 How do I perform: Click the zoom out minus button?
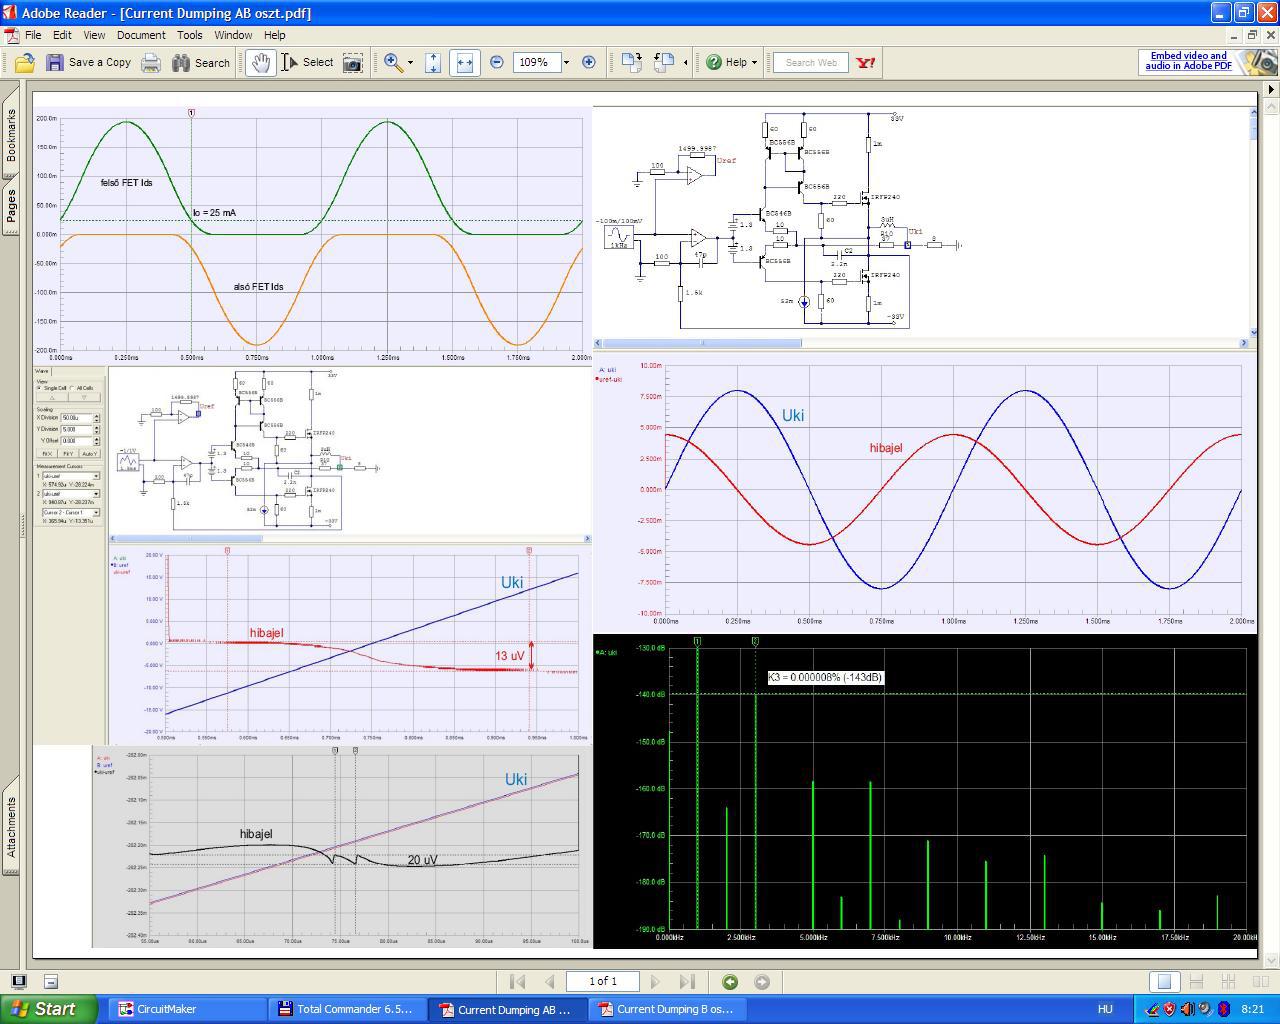(497, 62)
